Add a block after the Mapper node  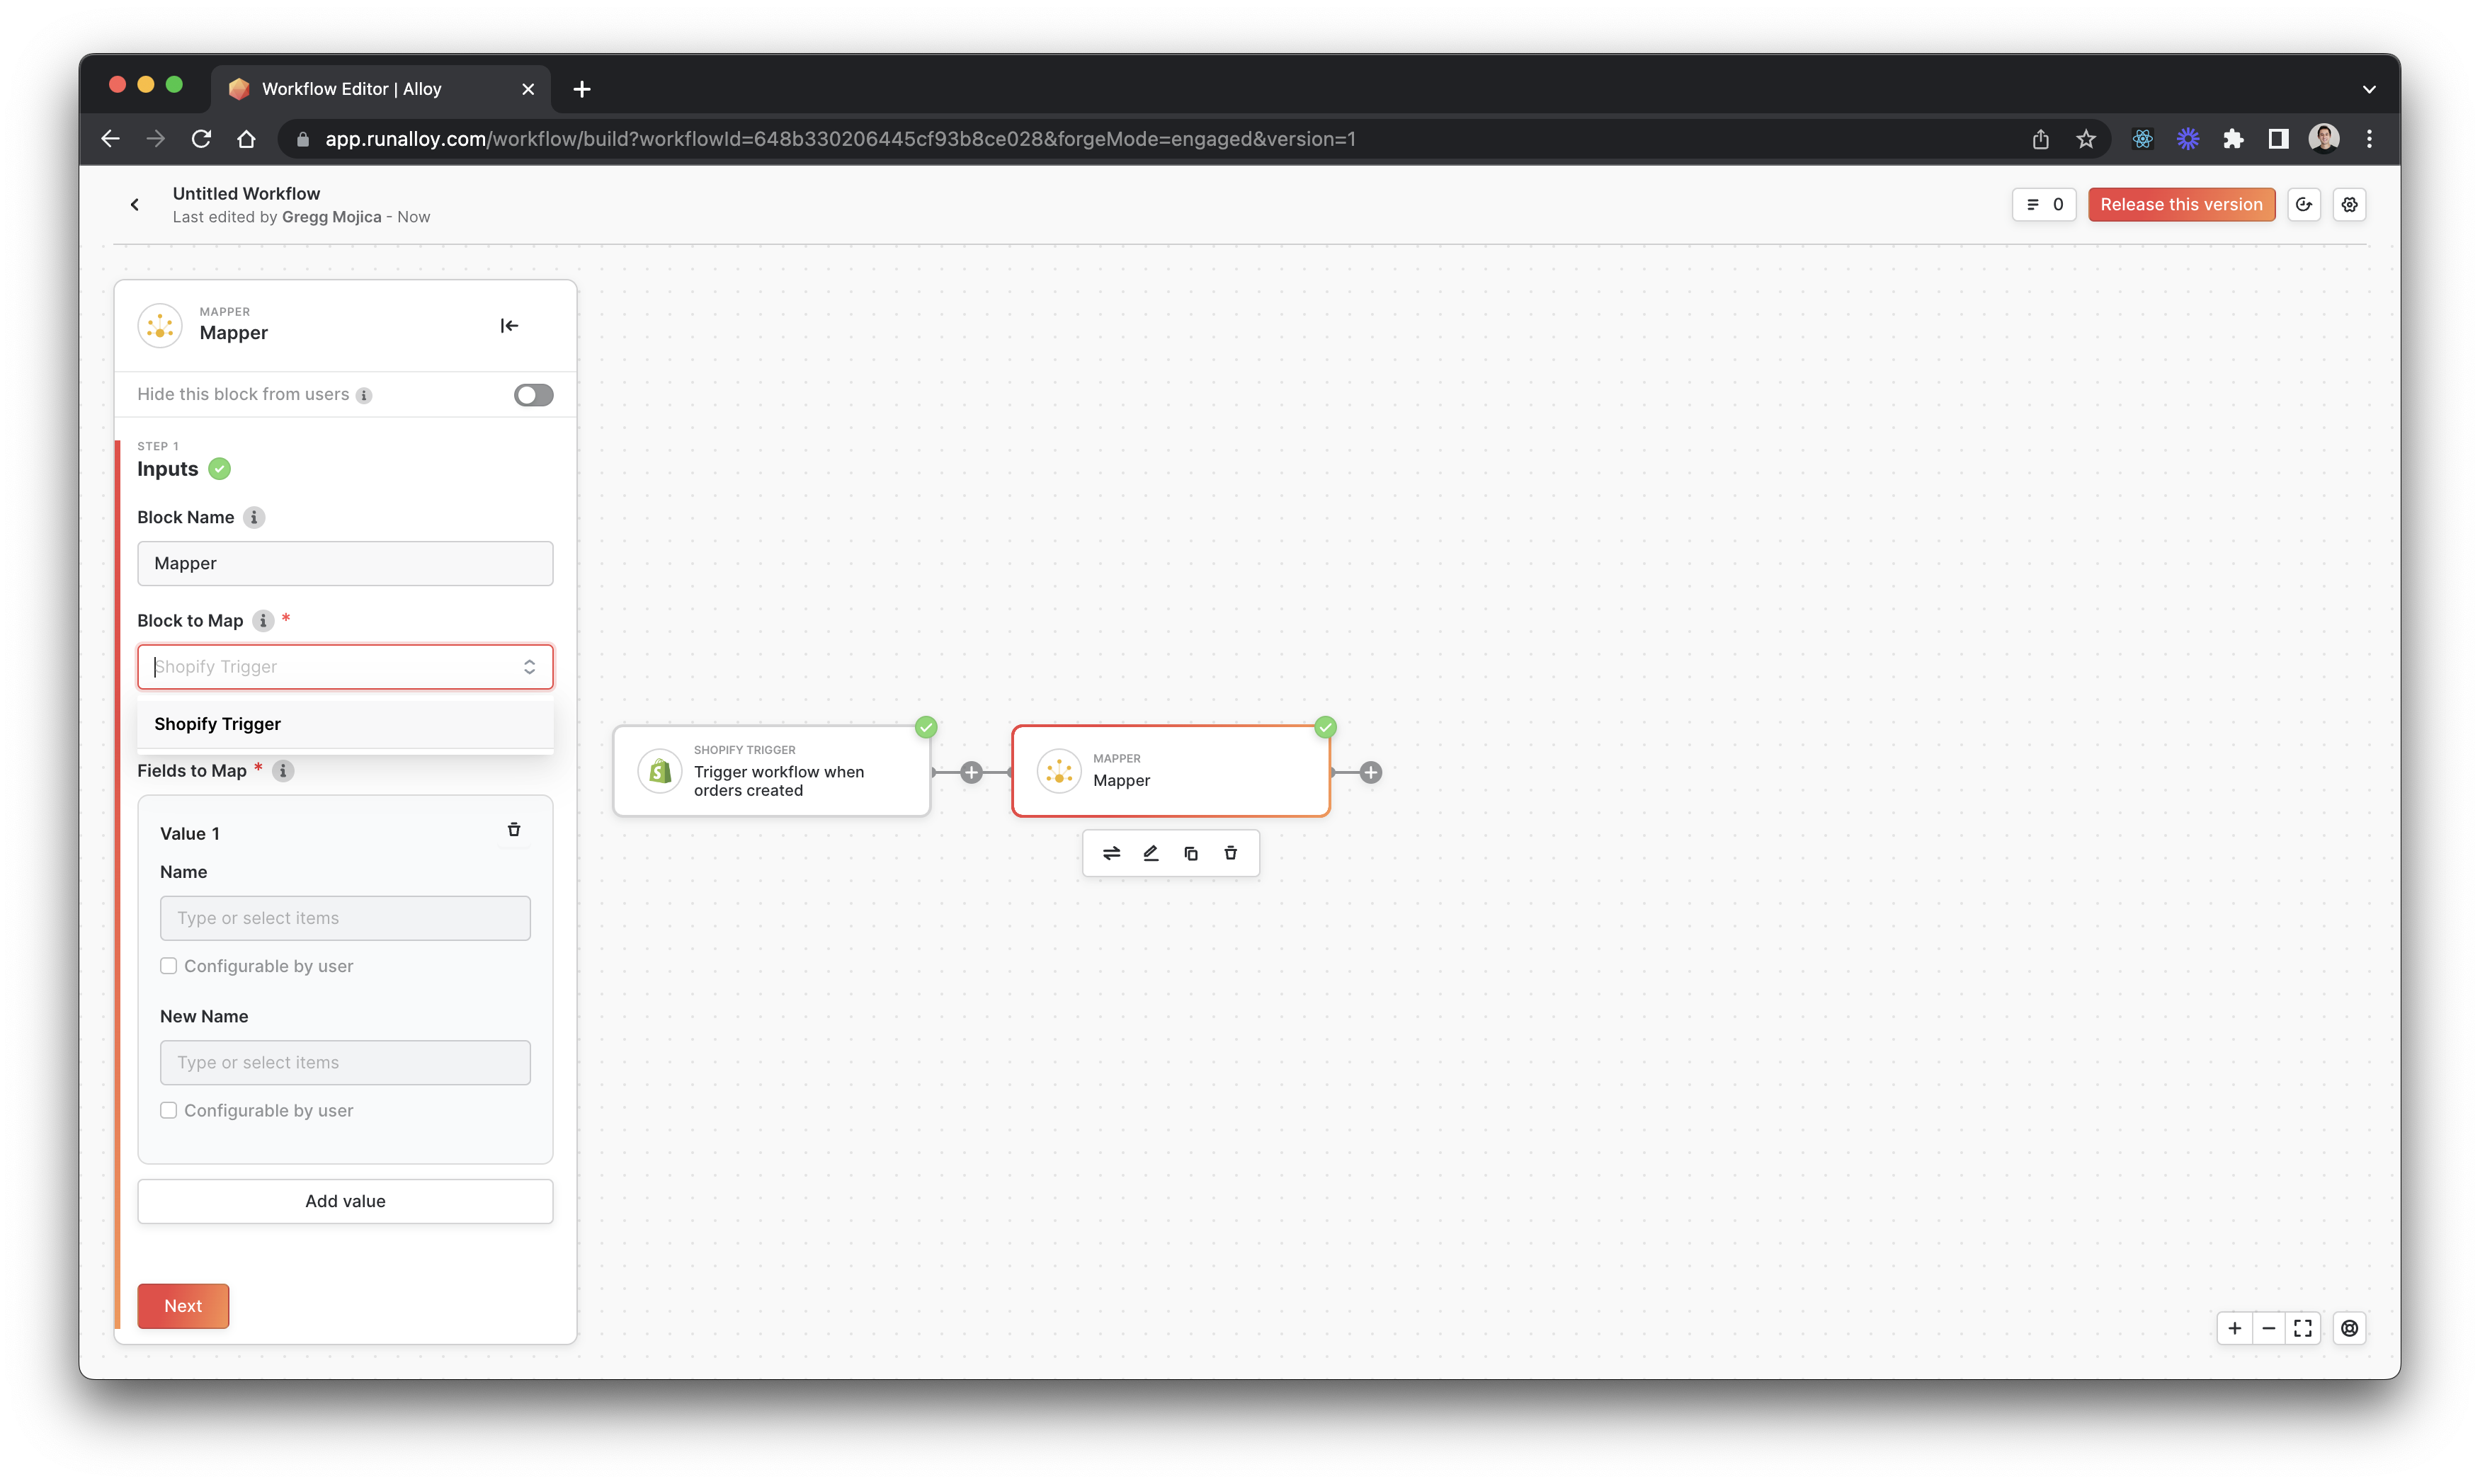pyautogui.click(x=1371, y=772)
